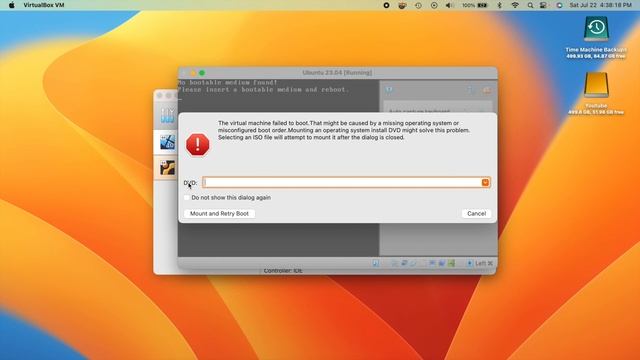Image resolution: width=640 pixels, height=360 pixels.
Task: Click the Mount and Retry Boot button
Action: [219, 213]
